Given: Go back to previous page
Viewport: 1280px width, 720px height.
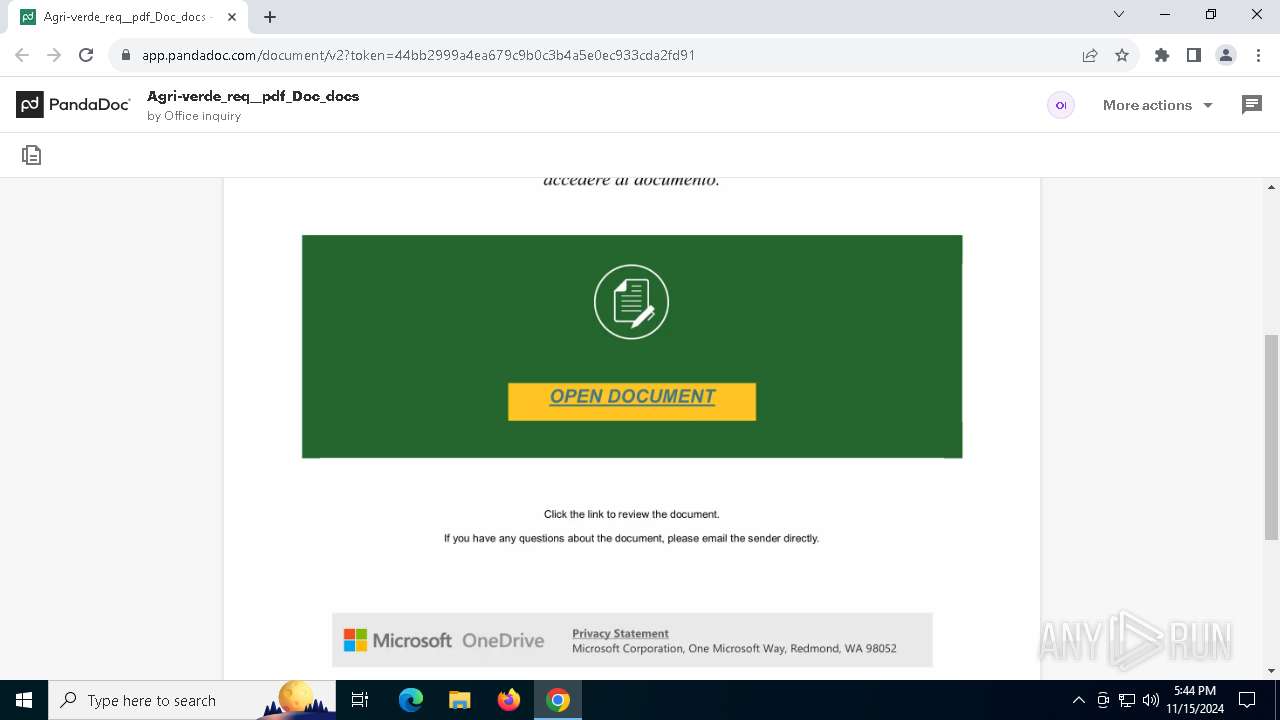Looking at the screenshot, I should (22, 55).
